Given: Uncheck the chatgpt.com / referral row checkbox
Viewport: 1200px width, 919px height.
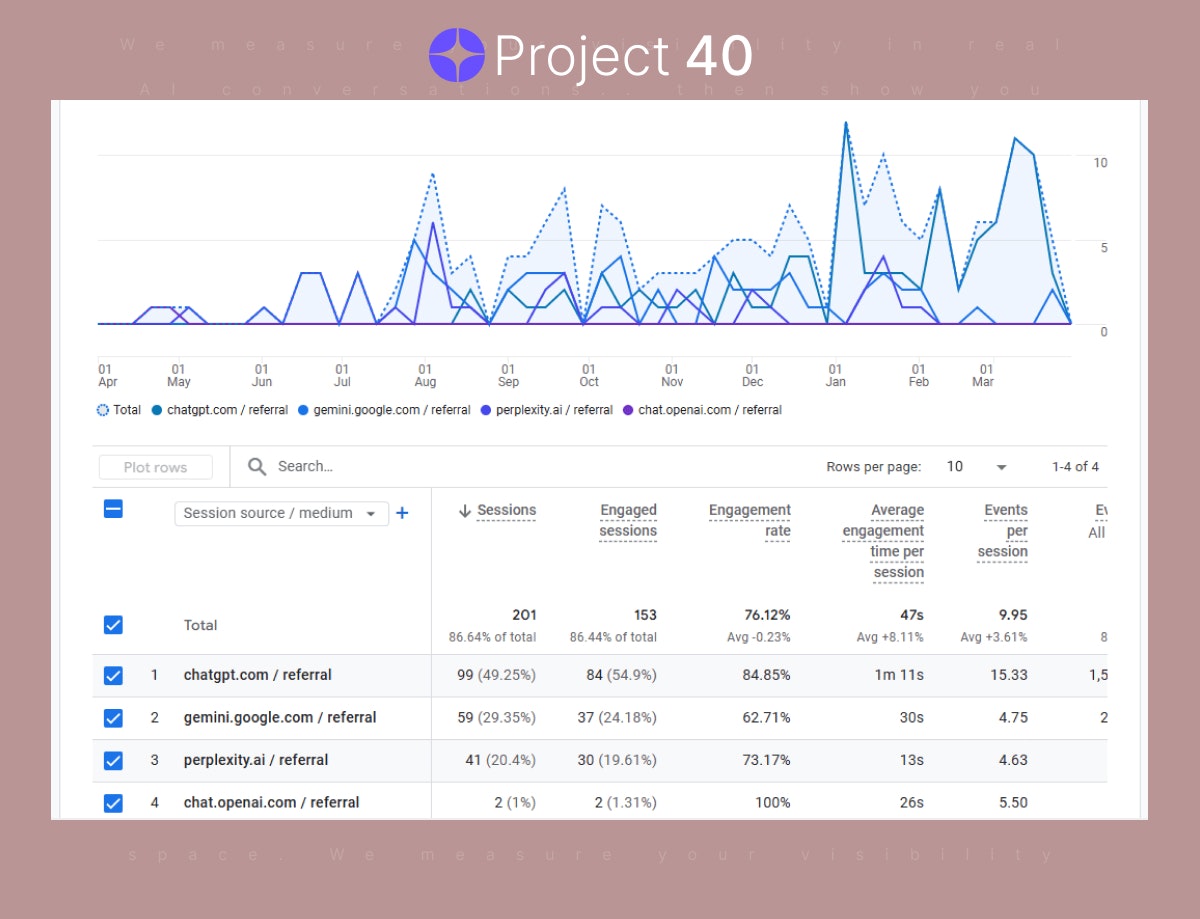Looking at the screenshot, I should click(x=114, y=676).
